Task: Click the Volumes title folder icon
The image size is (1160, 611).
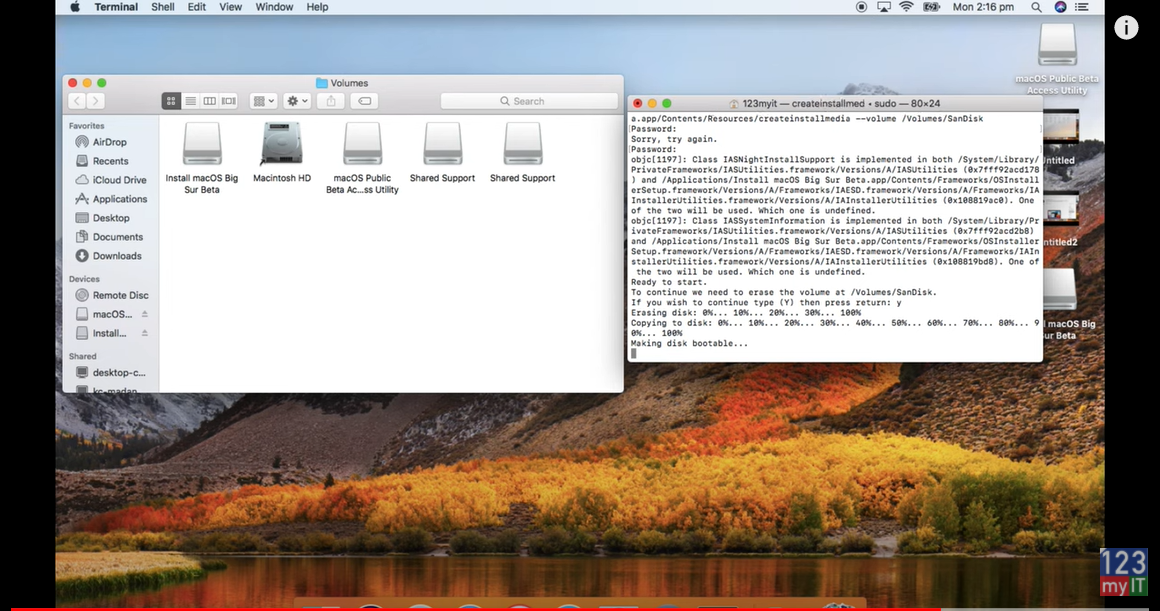Action: click(322, 83)
